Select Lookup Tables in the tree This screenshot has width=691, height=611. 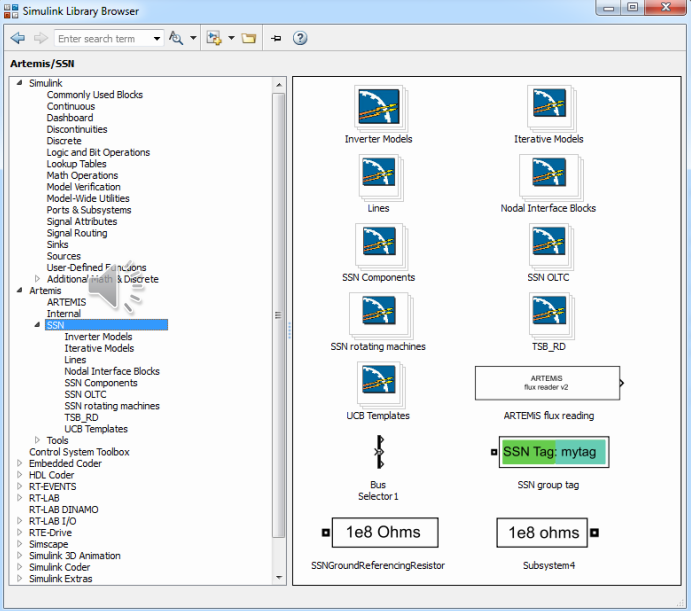click(x=77, y=164)
